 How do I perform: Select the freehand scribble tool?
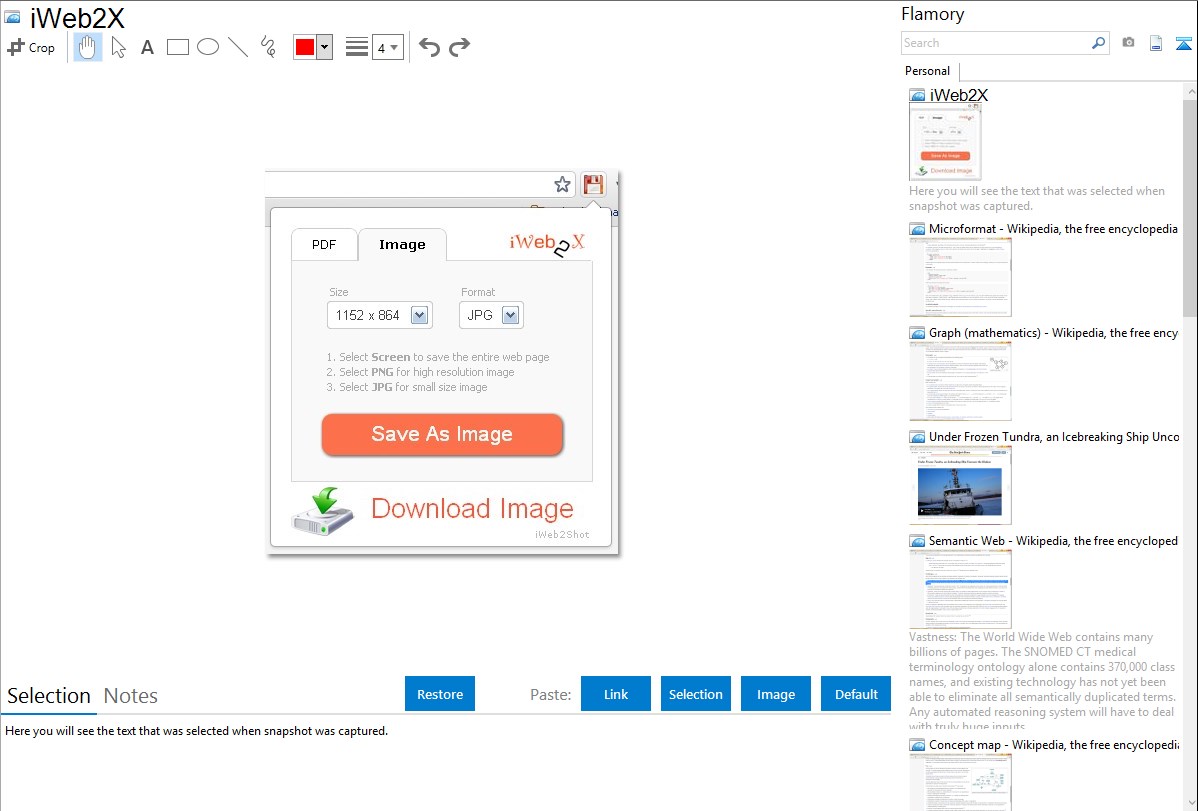click(x=268, y=47)
